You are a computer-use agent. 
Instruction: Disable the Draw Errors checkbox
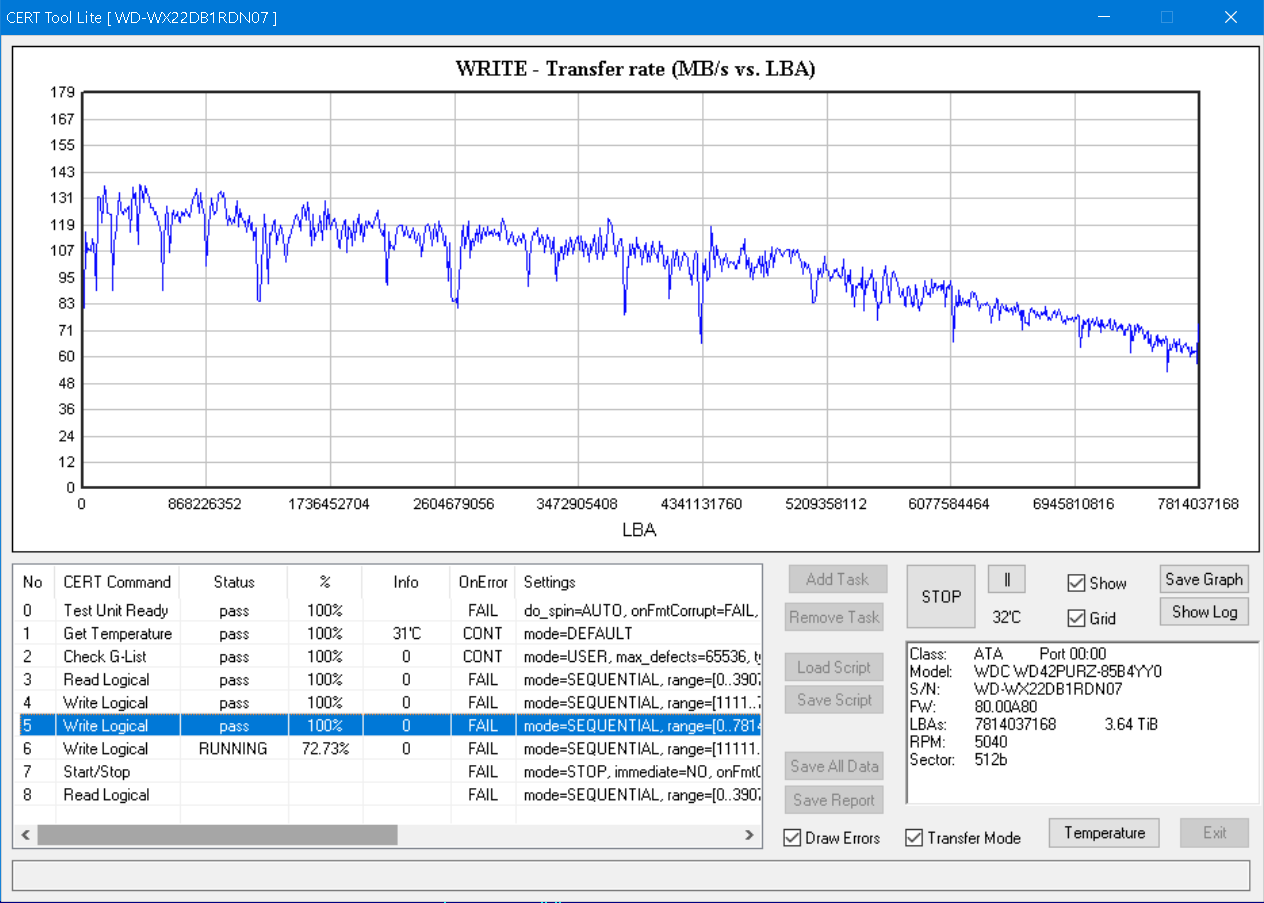pyautogui.click(x=793, y=838)
